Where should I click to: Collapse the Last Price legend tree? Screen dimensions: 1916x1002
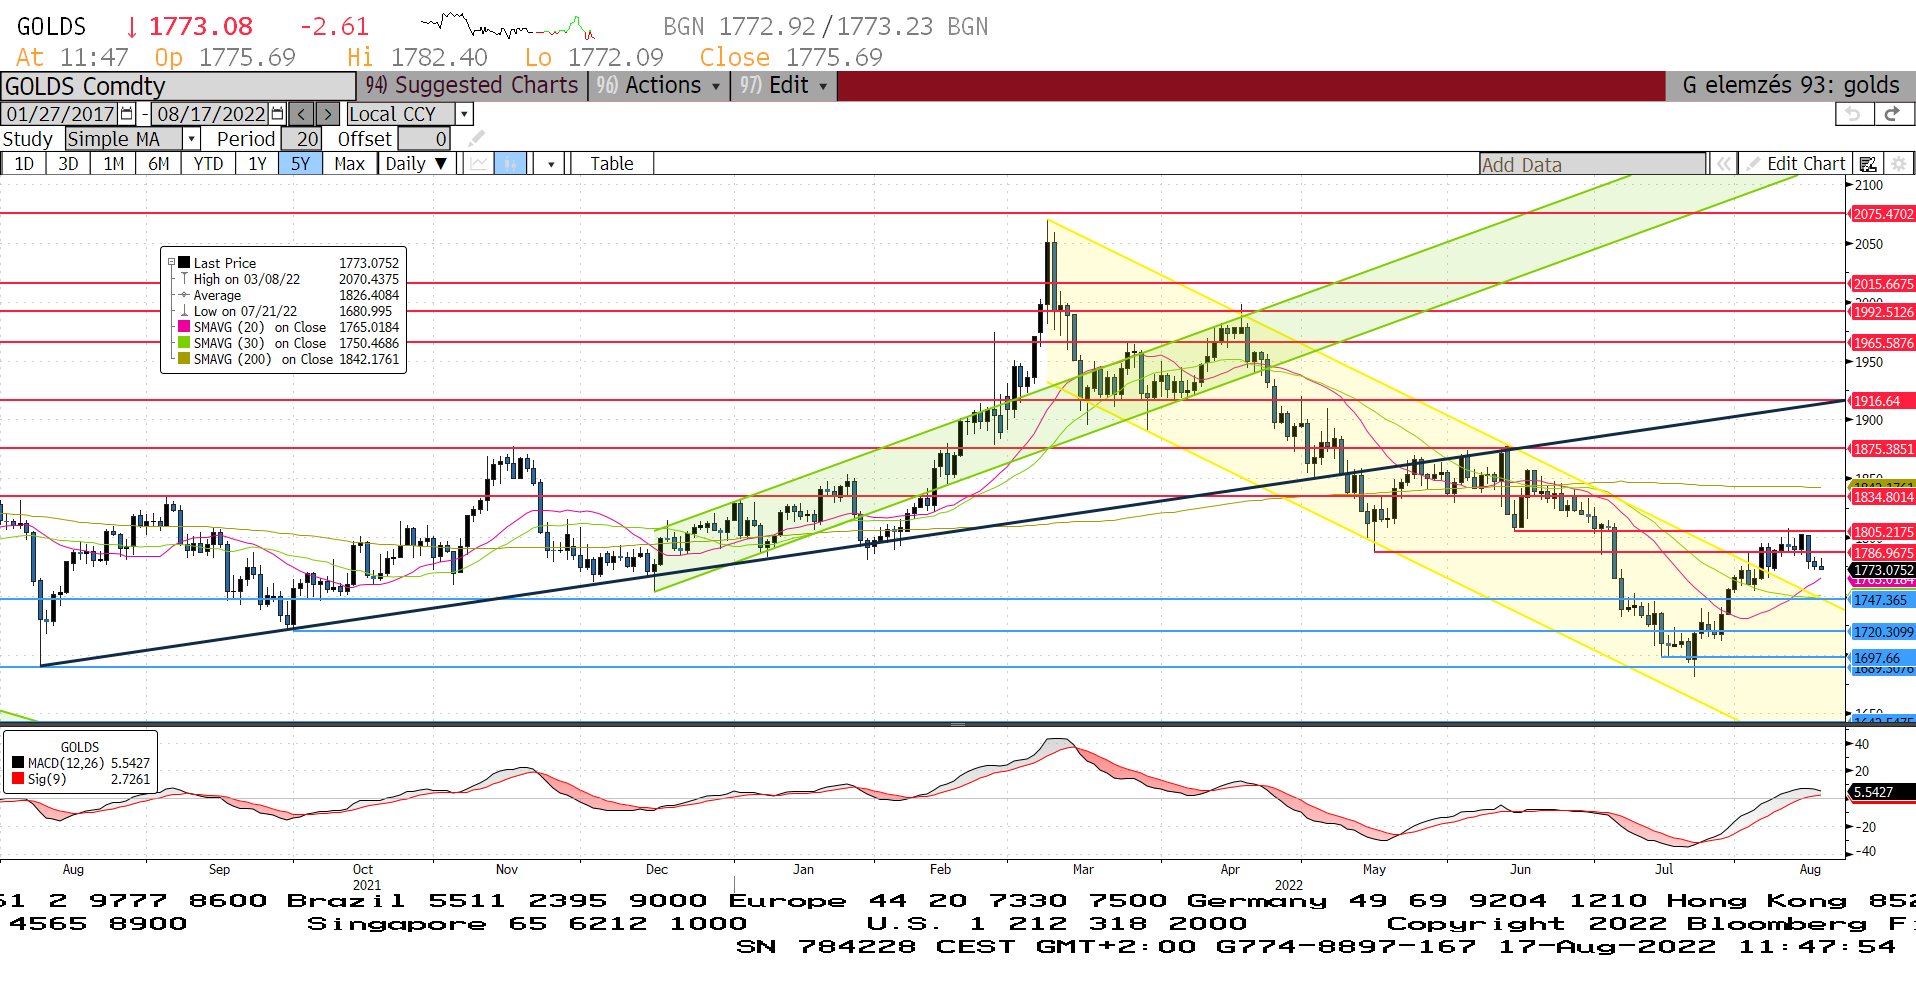pos(171,263)
